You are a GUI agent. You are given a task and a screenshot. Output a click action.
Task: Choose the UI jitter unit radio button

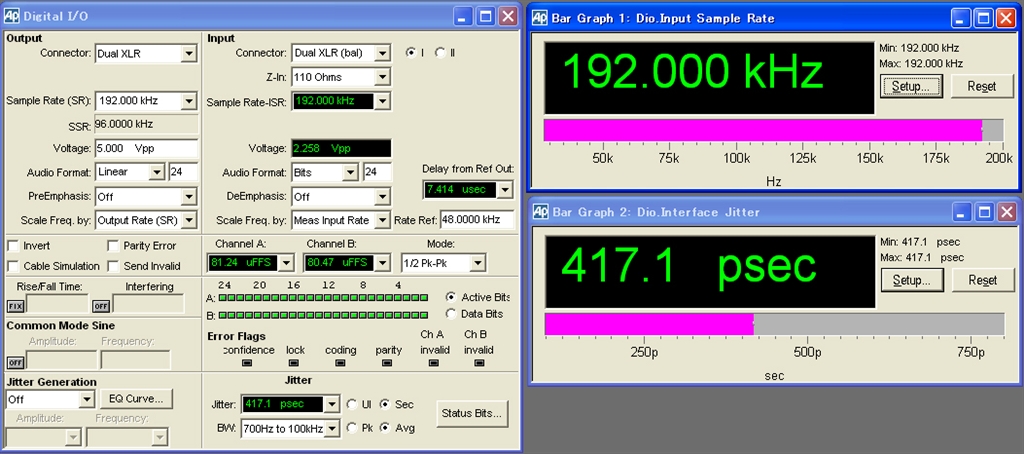tap(352, 404)
